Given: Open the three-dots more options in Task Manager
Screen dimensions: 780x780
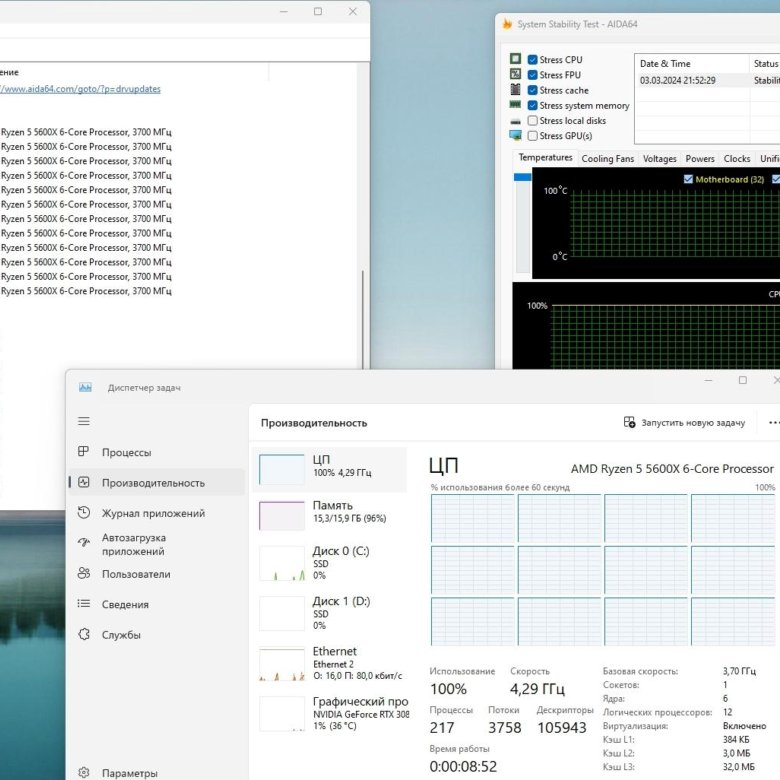Looking at the screenshot, I should point(774,423).
